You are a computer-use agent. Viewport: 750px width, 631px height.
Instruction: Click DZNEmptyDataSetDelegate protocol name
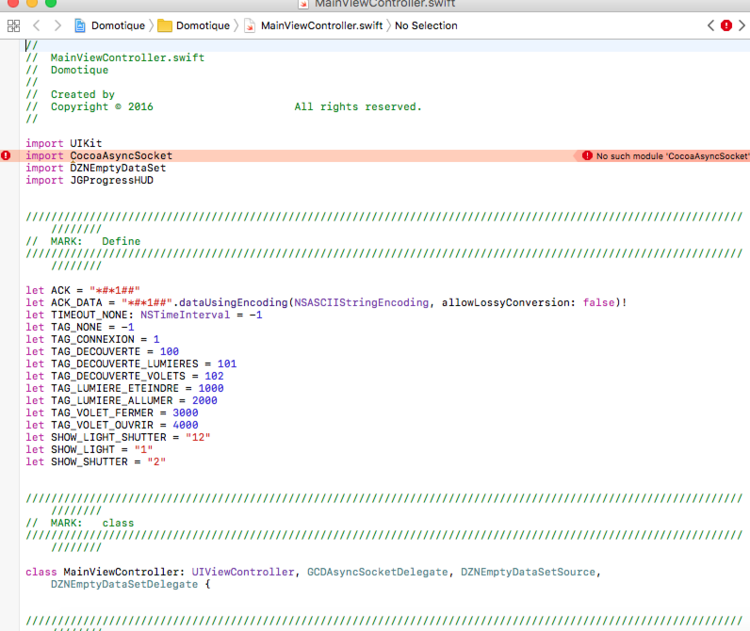pyautogui.click(x=124, y=584)
